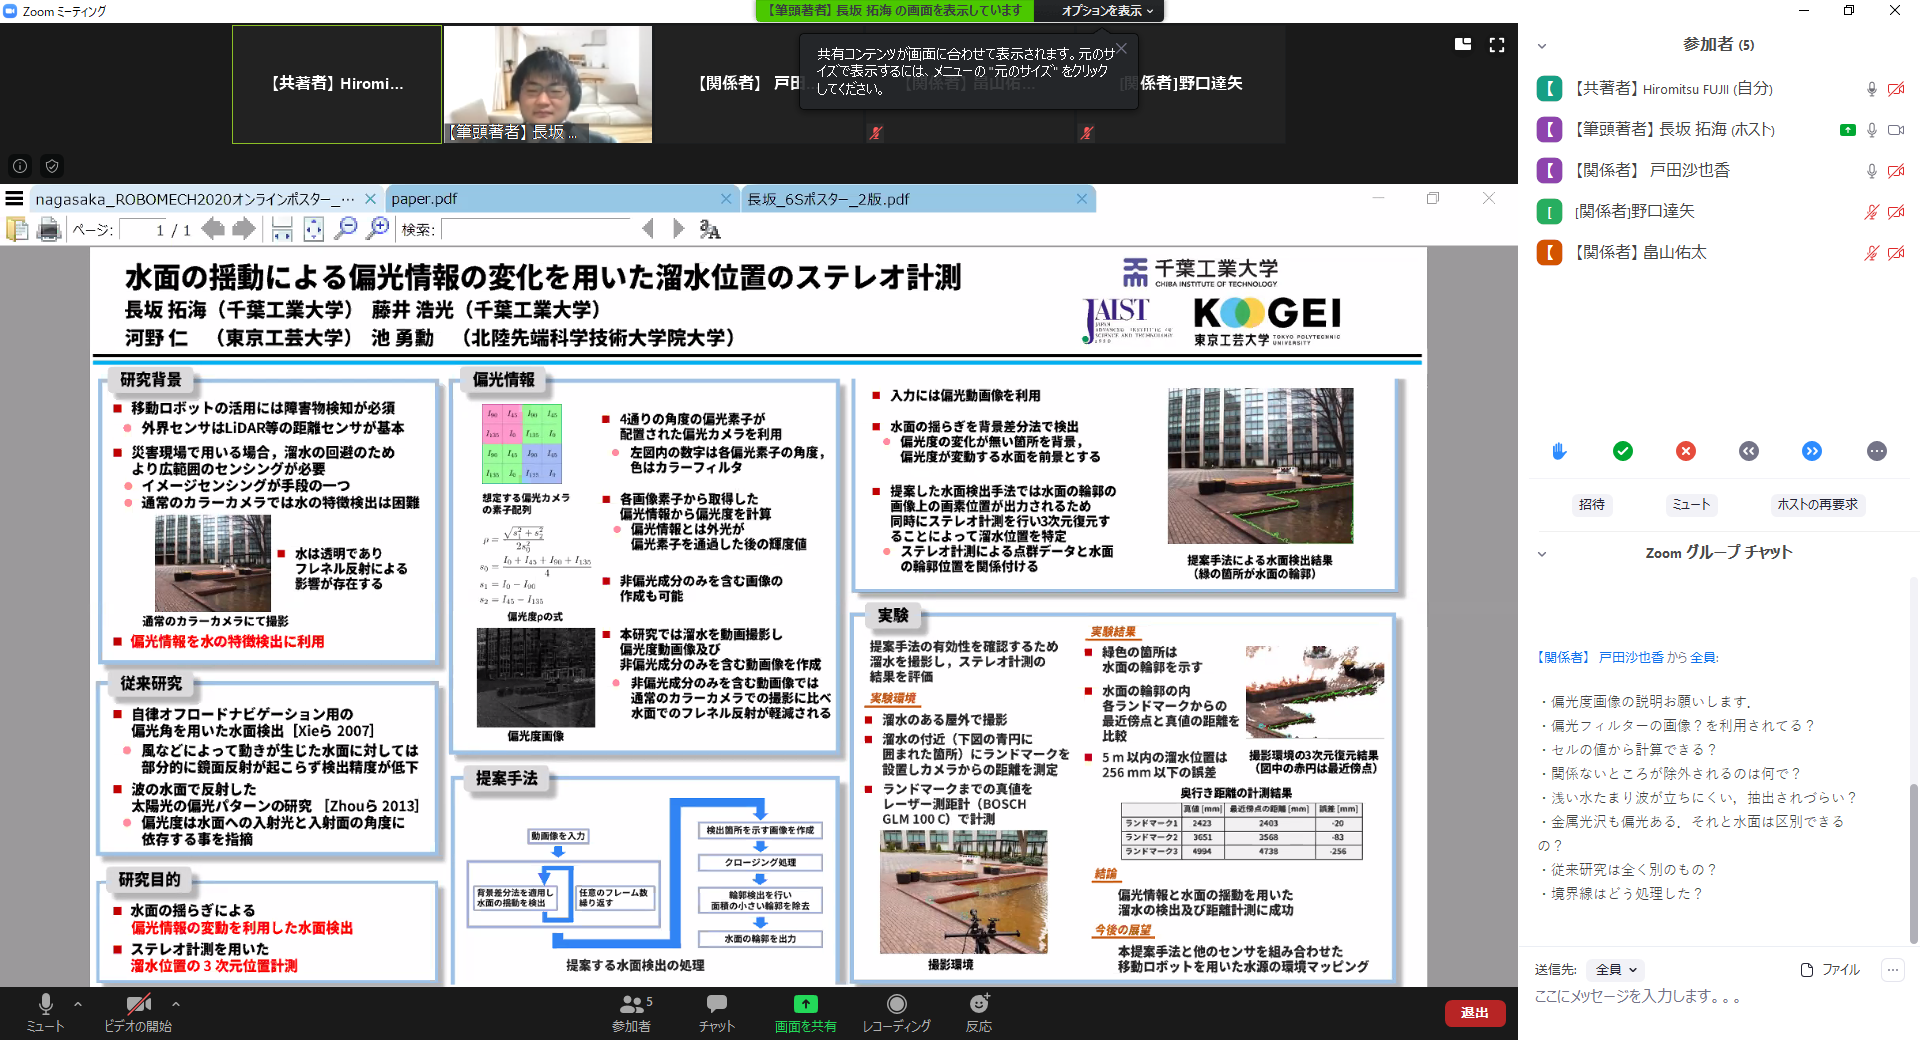Start video using ビデオの開始 button
The image size is (1920, 1040).
(138, 1012)
